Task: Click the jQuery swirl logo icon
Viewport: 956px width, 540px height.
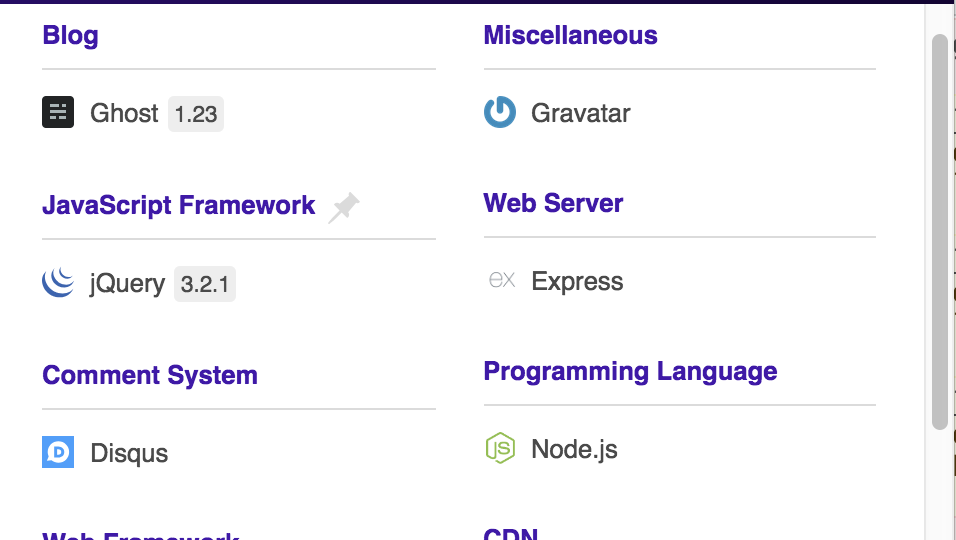Action: (58, 283)
